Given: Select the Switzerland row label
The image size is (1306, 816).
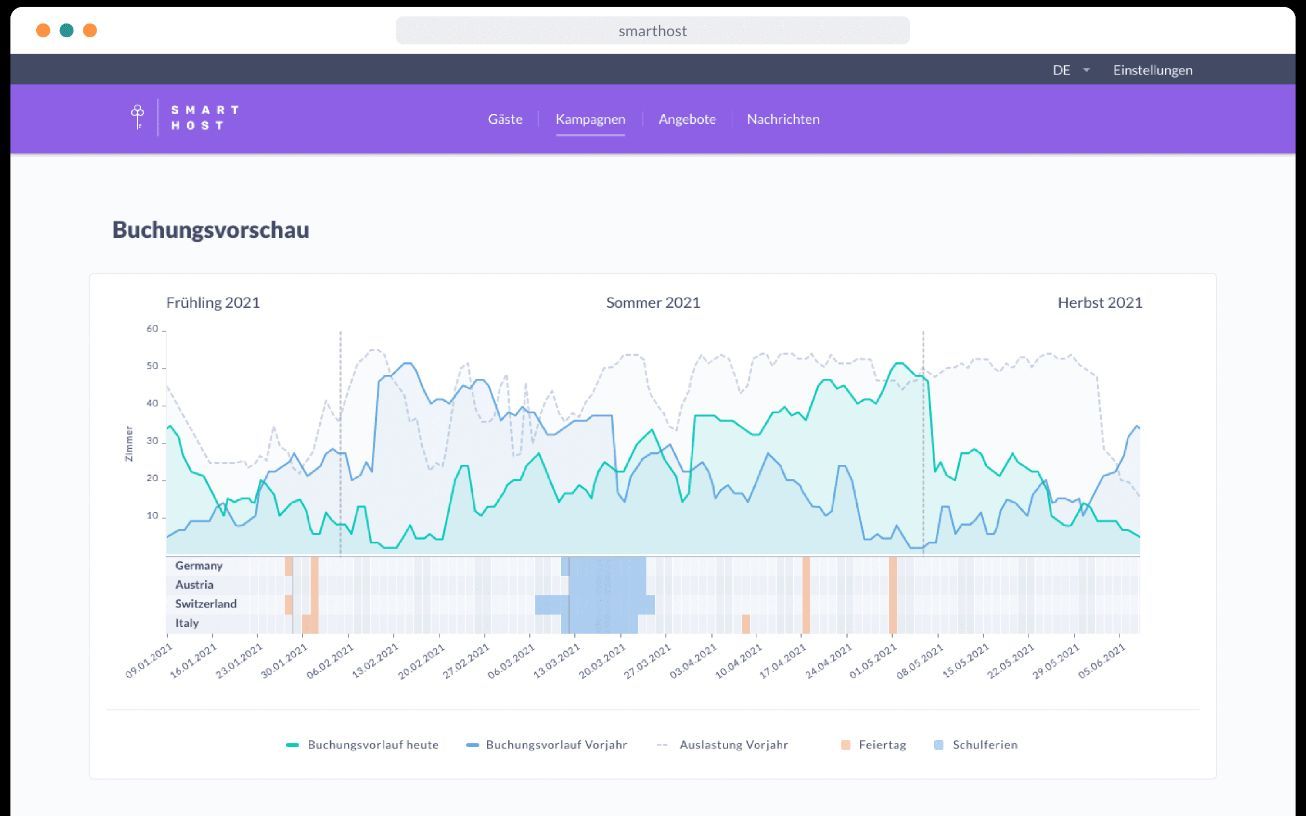Looking at the screenshot, I should (x=206, y=604).
